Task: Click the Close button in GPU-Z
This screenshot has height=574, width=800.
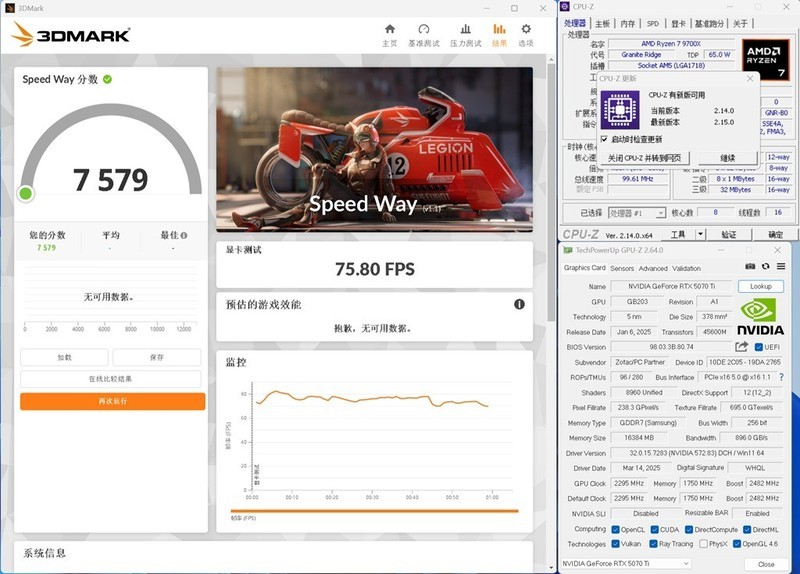Action: [766, 564]
